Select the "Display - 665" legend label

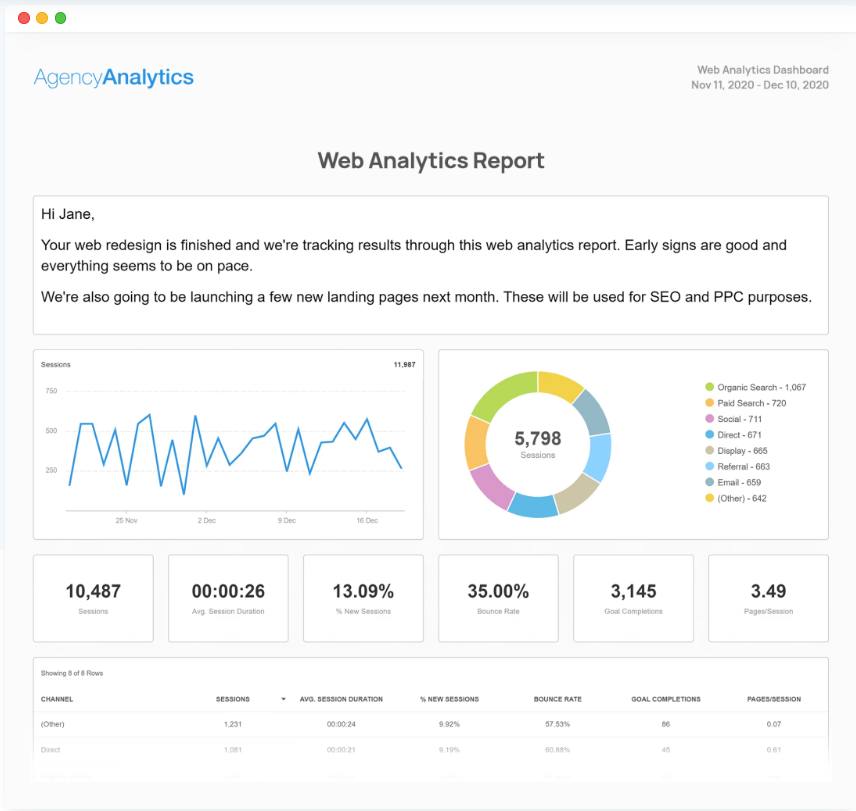click(x=742, y=451)
